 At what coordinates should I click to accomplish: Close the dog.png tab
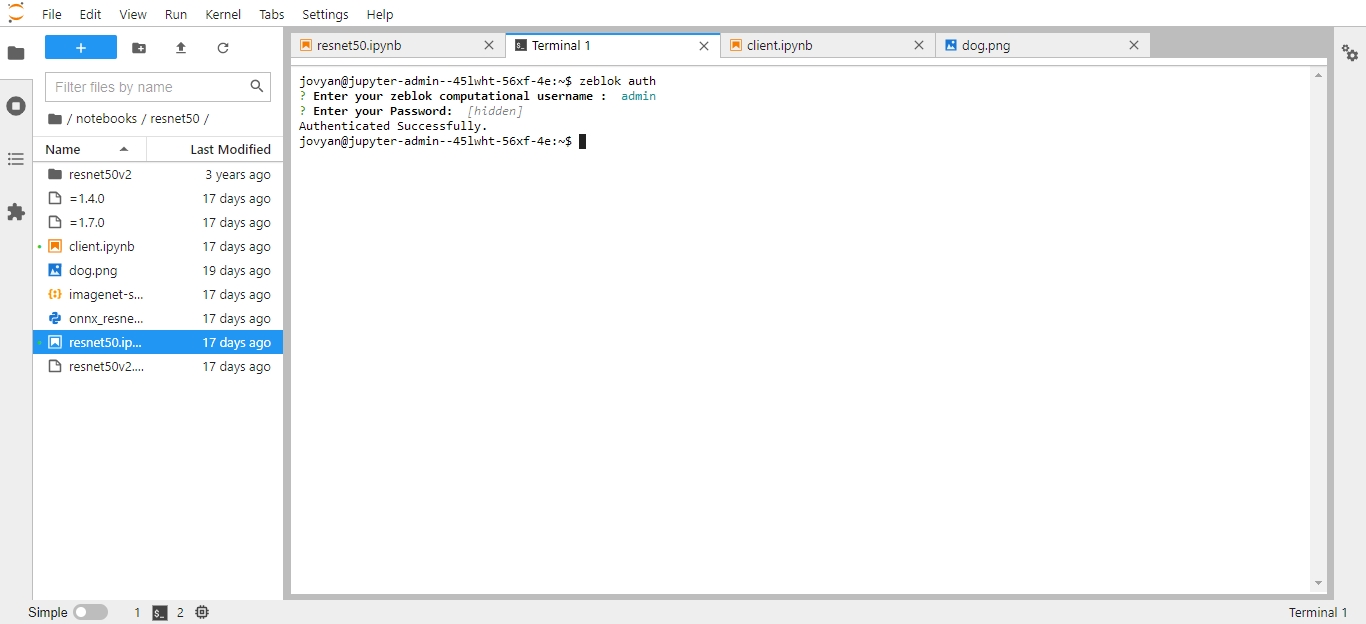tap(1134, 45)
